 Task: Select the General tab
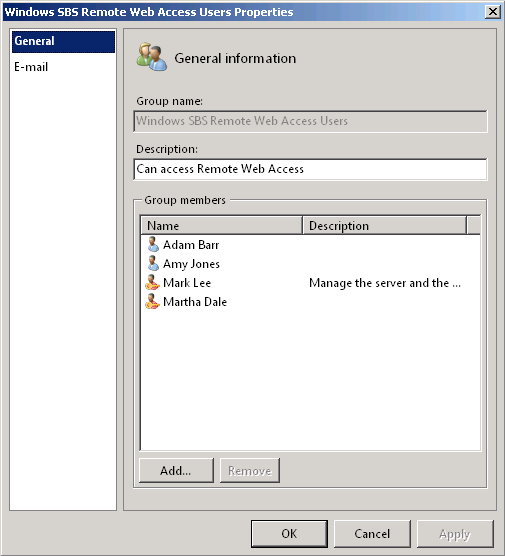pyautogui.click(x=63, y=41)
